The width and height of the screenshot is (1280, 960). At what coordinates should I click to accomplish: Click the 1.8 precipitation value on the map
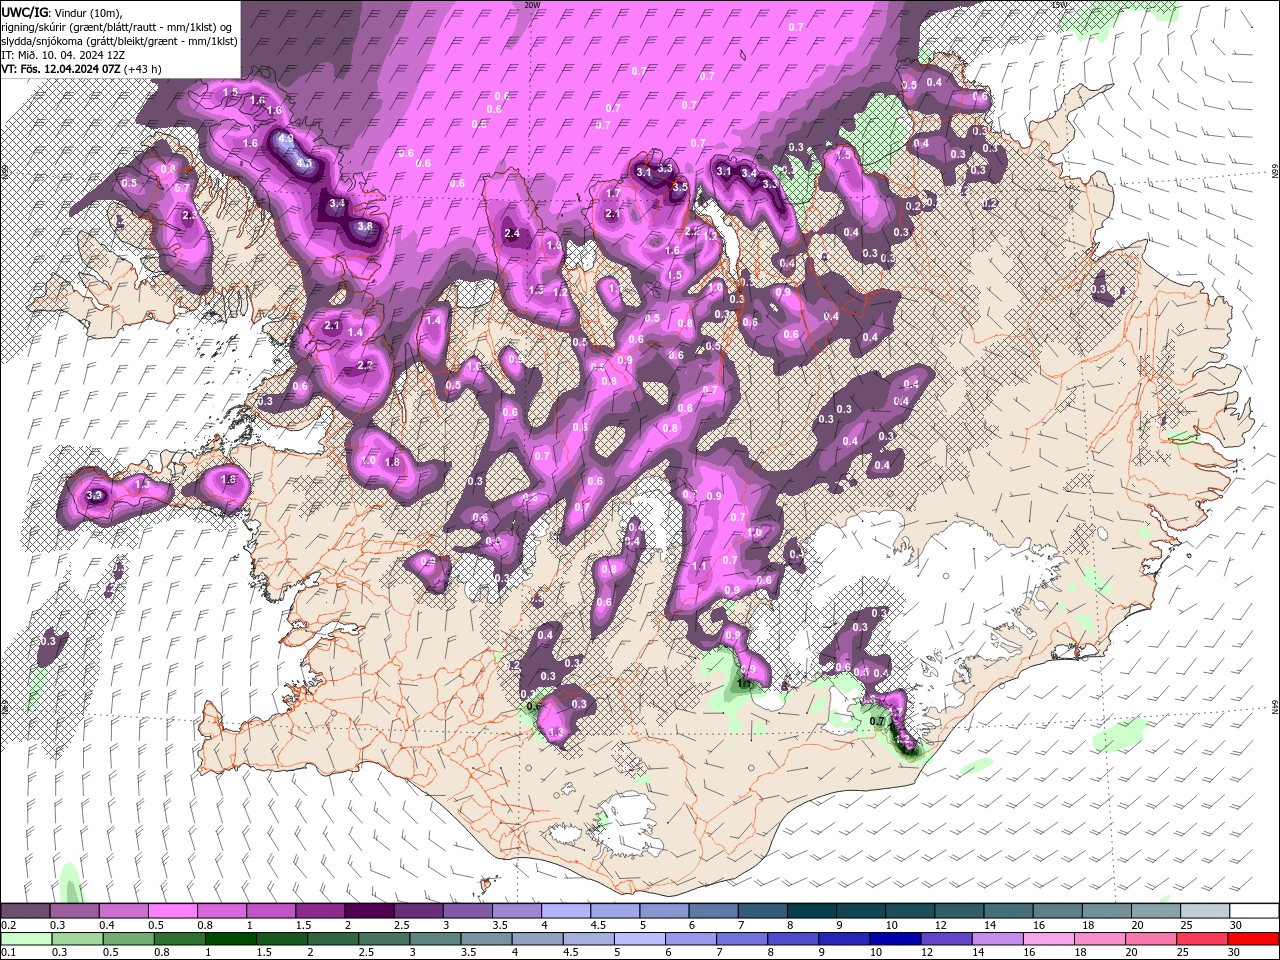[x=392, y=462]
